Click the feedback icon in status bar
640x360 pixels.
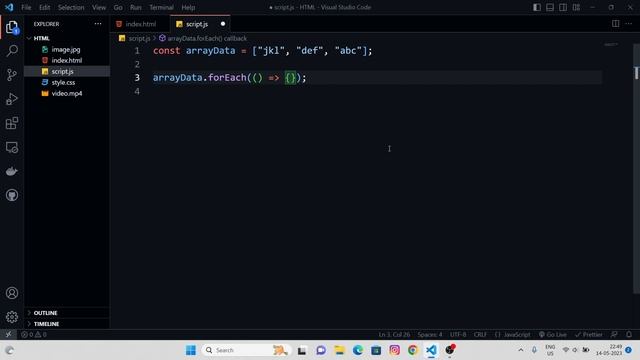point(614,334)
